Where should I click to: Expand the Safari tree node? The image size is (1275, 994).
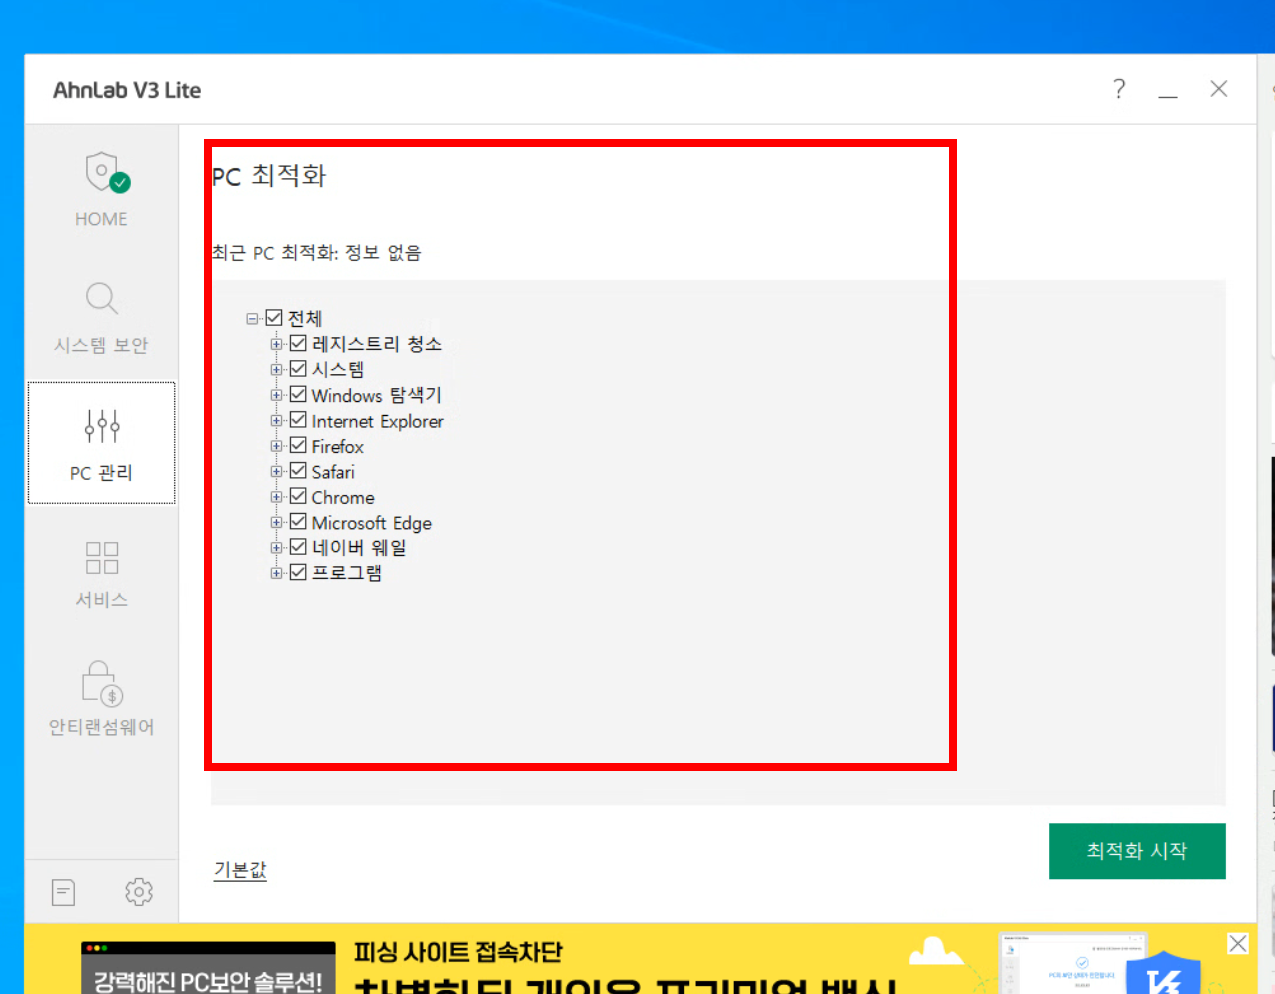click(x=276, y=472)
